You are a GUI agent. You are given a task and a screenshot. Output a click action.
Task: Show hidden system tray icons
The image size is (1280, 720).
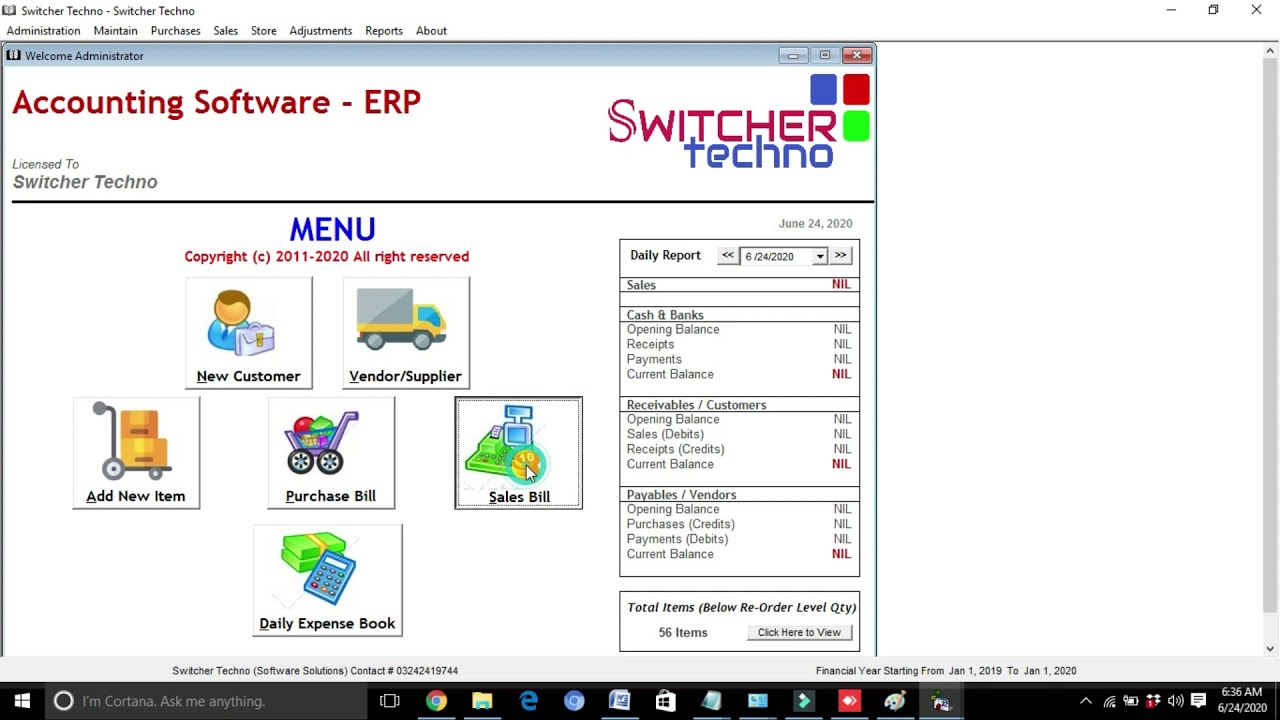(x=1086, y=701)
